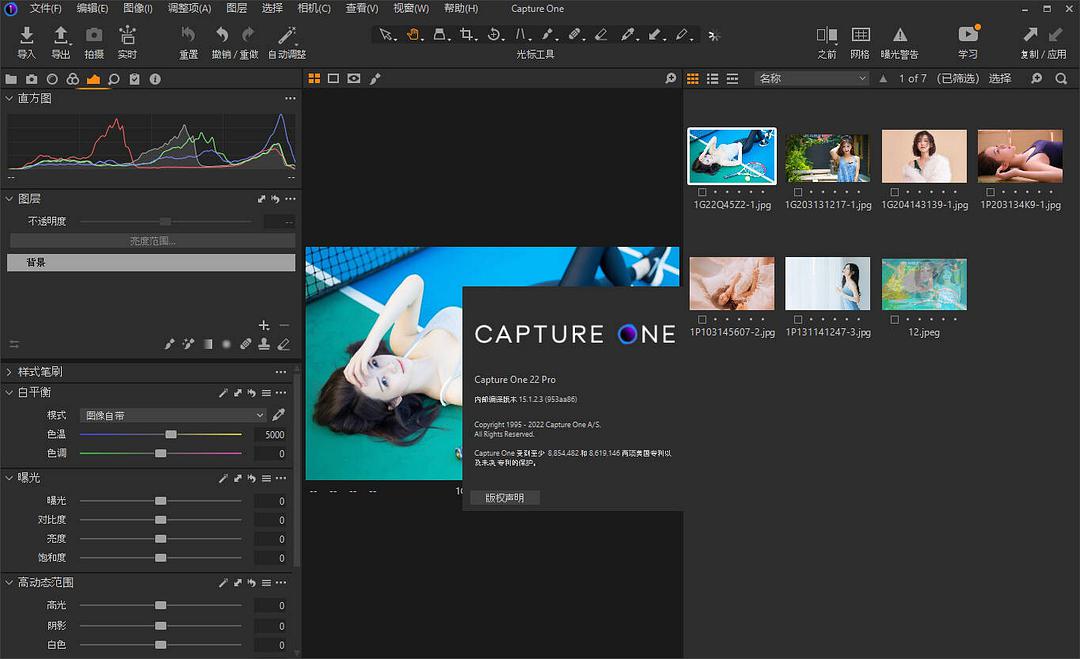This screenshot has height=659, width=1080.
Task: Select the rotate cursor tool
Action: click(493, 34)
